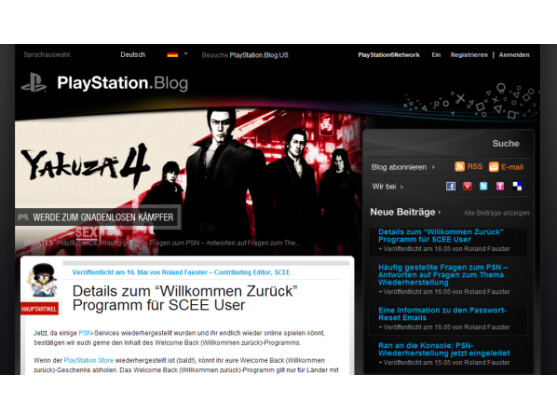Image resolution: width=557 pixels, height=418 pixels.
Task: Go to PlayStation.Blog home title
Action: 123,83
